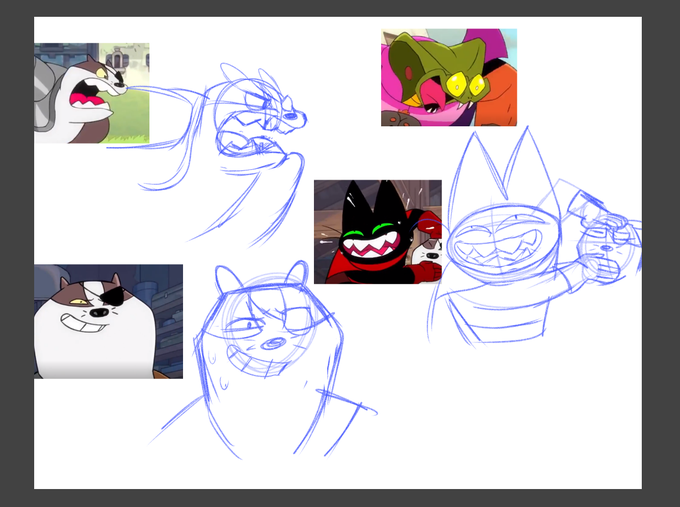Select the green snake reference image
Screen dimensions: 680x507
(x=449, y=77)
